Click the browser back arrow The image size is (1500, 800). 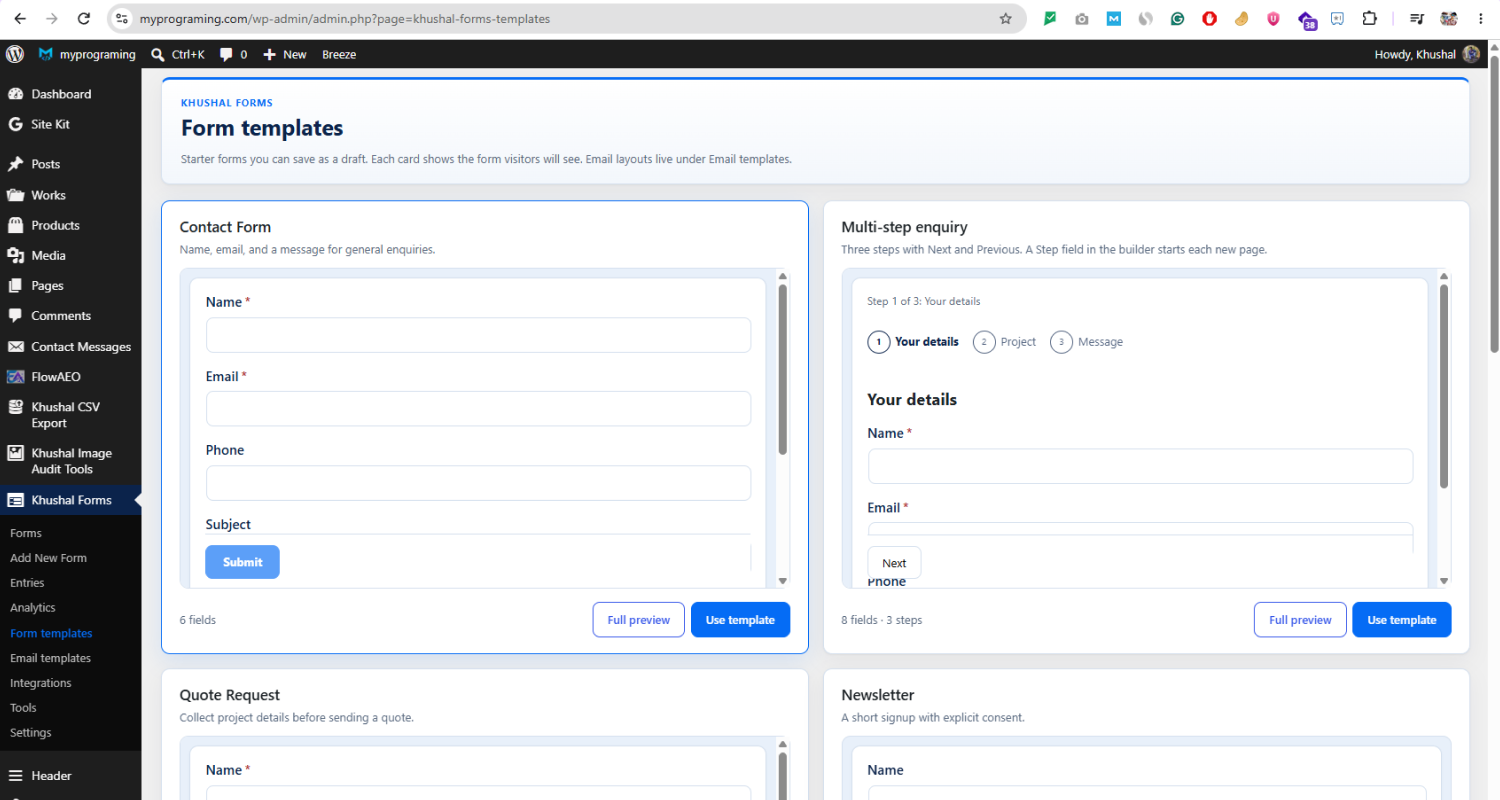point(20,18)
